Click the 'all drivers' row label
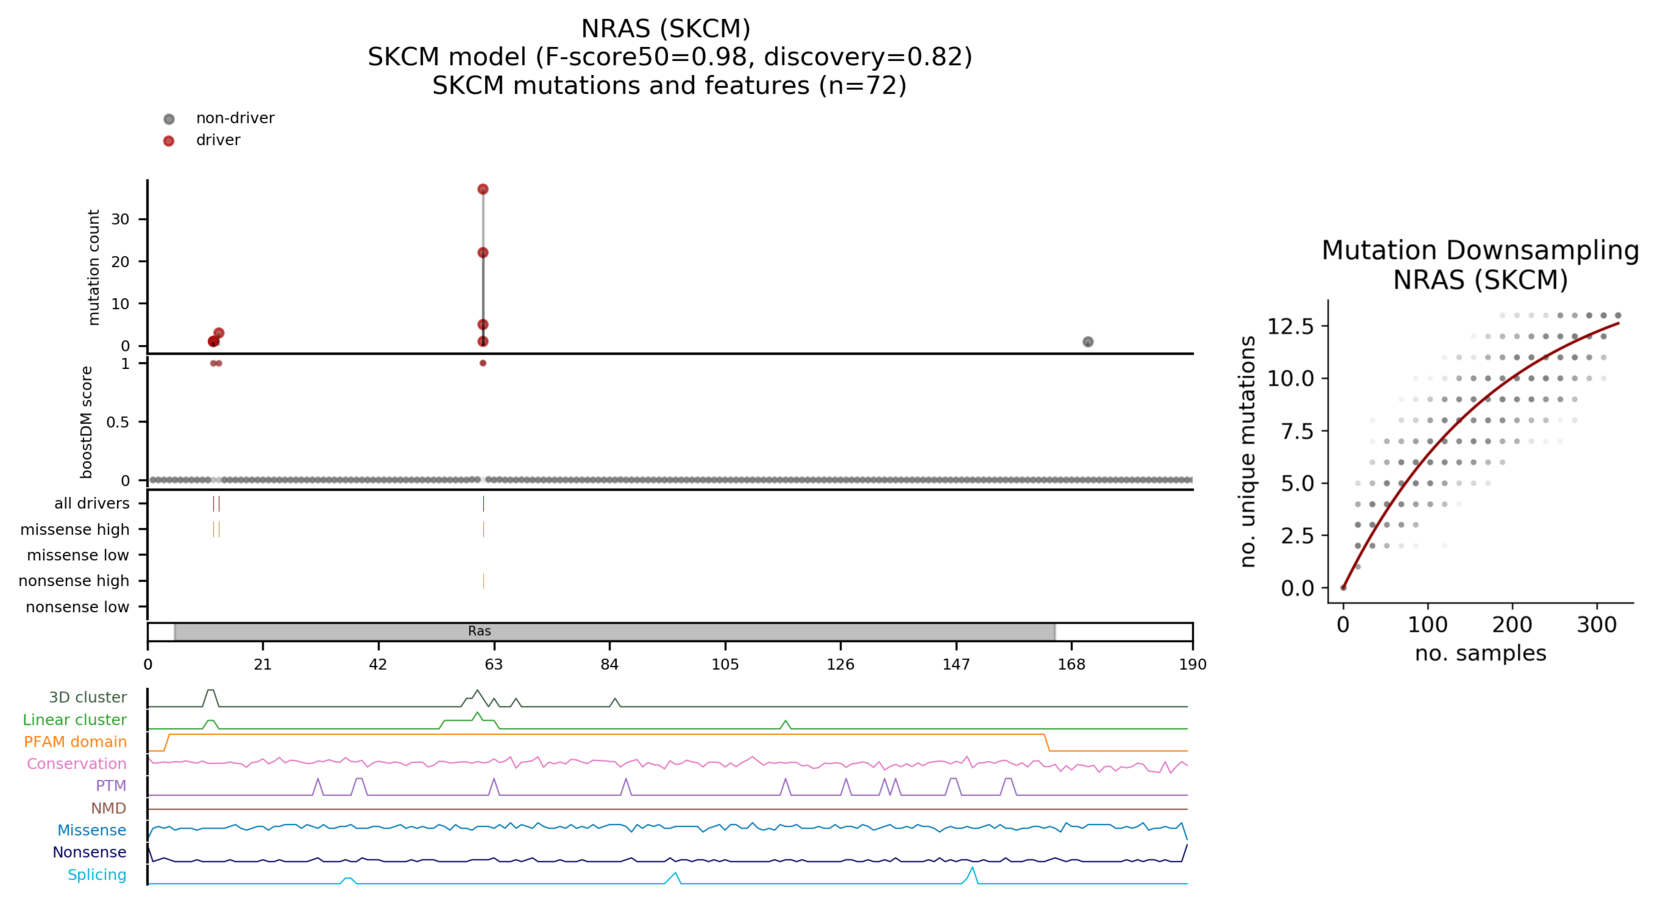The height and width of the screenshot is (905, 1653). pyautogui.click(x=92, y=504)
